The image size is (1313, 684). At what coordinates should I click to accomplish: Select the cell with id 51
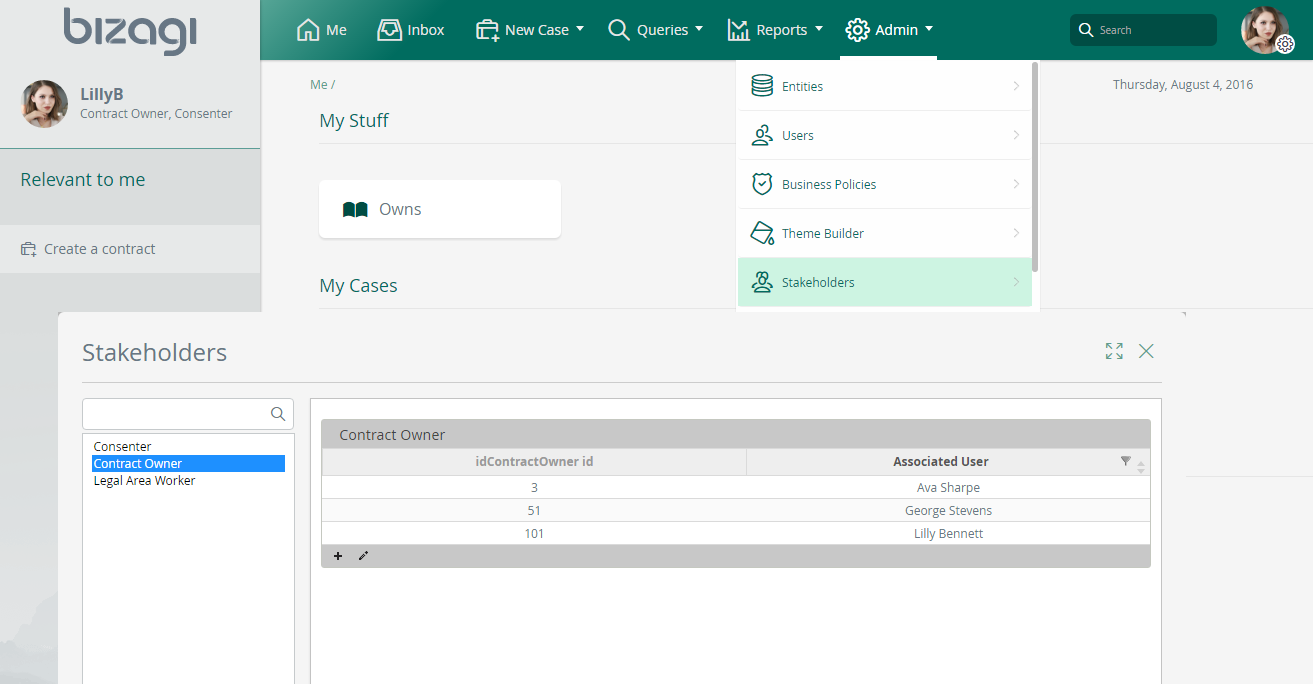(x=534, y=511)
